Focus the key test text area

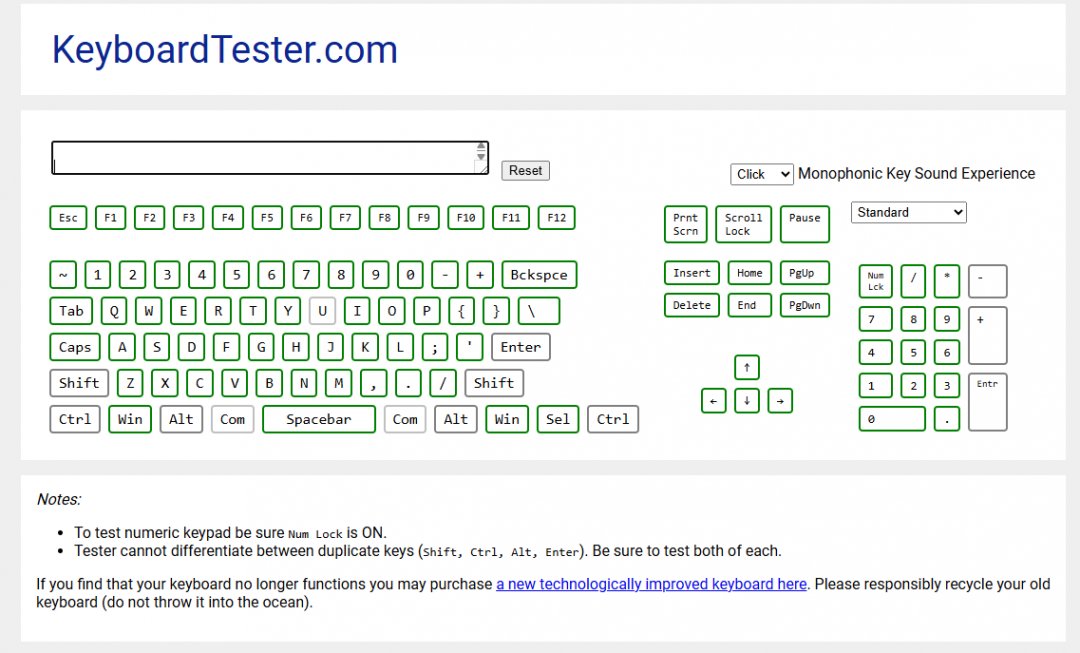[x=270, y=158]
